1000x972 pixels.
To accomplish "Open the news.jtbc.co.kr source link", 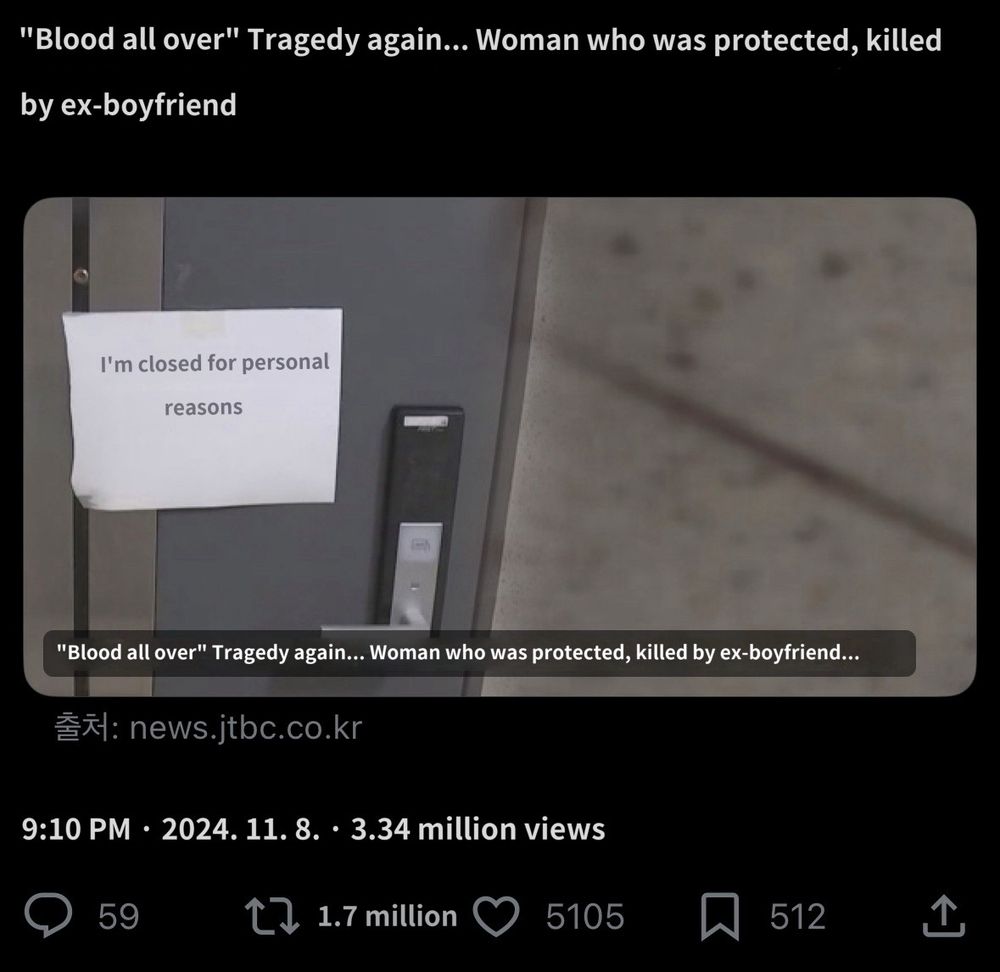I will [x=246, y=728].
